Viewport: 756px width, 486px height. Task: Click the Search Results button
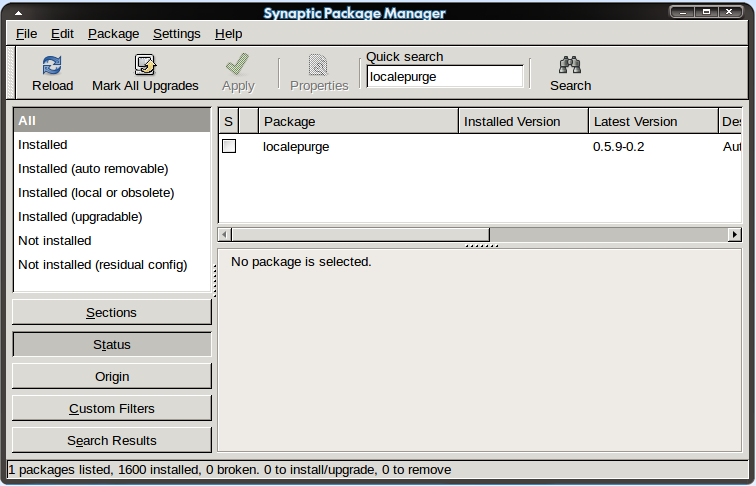click(112, 440)
